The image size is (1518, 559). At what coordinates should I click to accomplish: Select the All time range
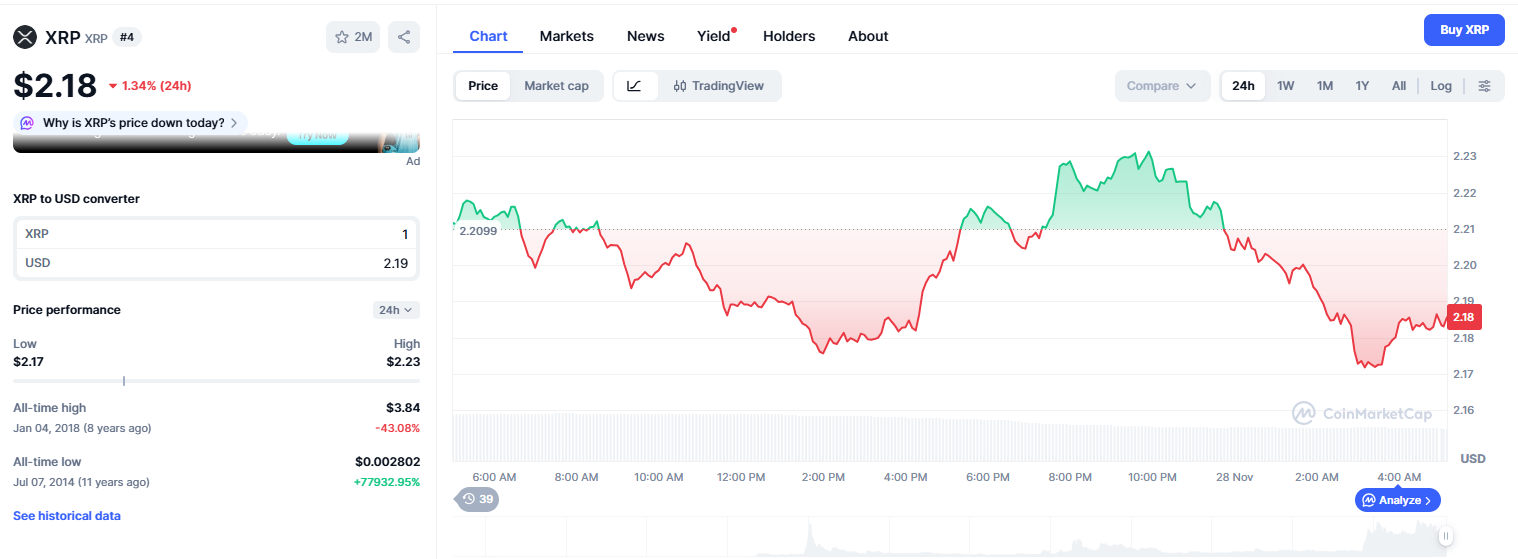(1399, 86)
